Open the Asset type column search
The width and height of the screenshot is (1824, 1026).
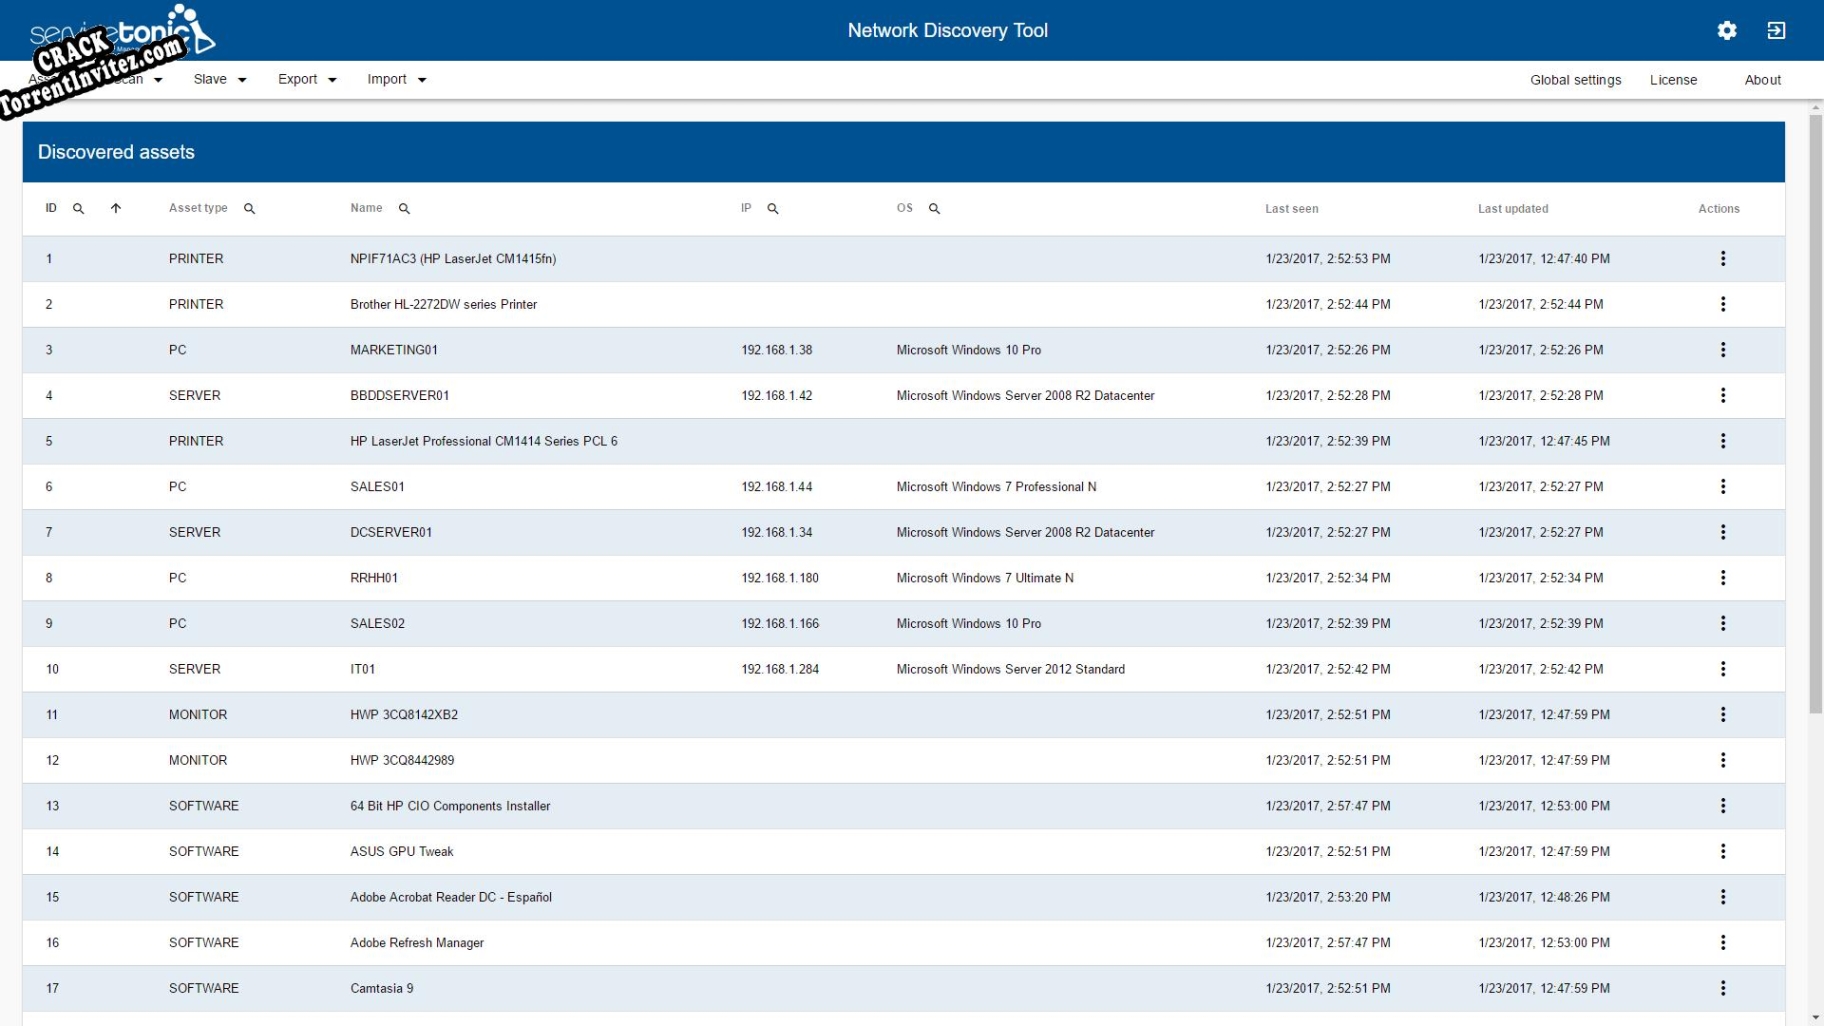(249, 209)
